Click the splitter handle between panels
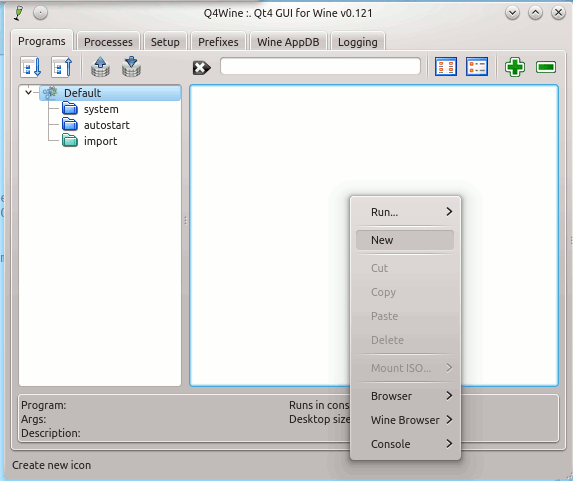 185,220
